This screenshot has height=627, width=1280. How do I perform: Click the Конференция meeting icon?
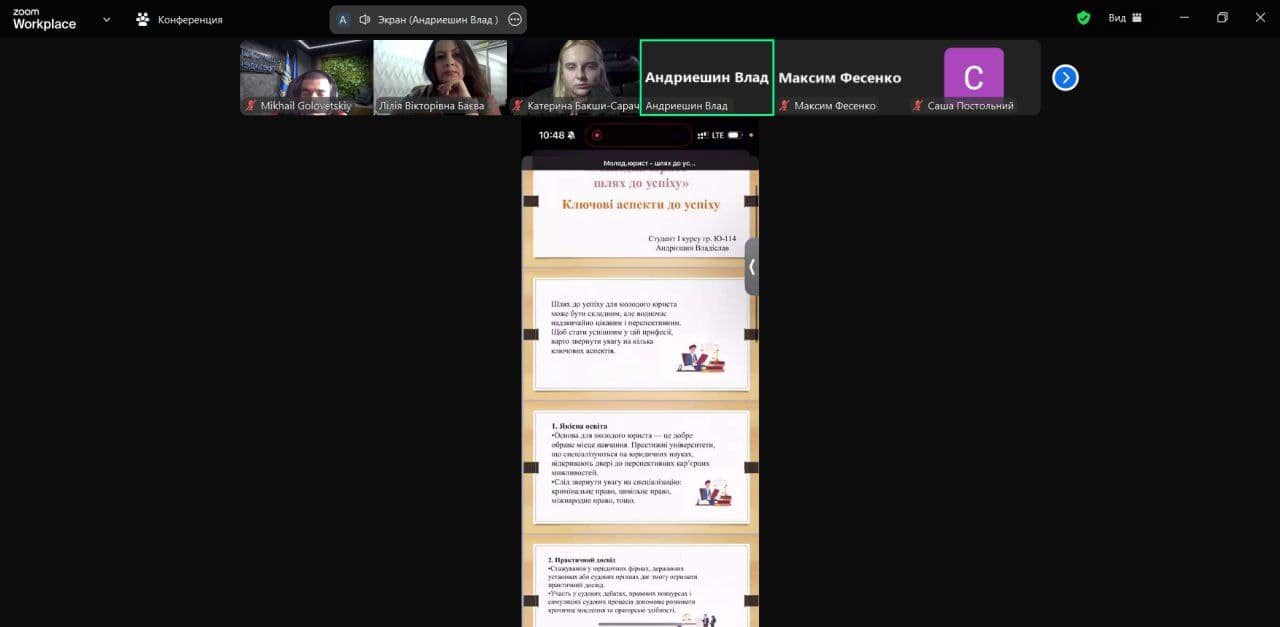click(143, 19)
